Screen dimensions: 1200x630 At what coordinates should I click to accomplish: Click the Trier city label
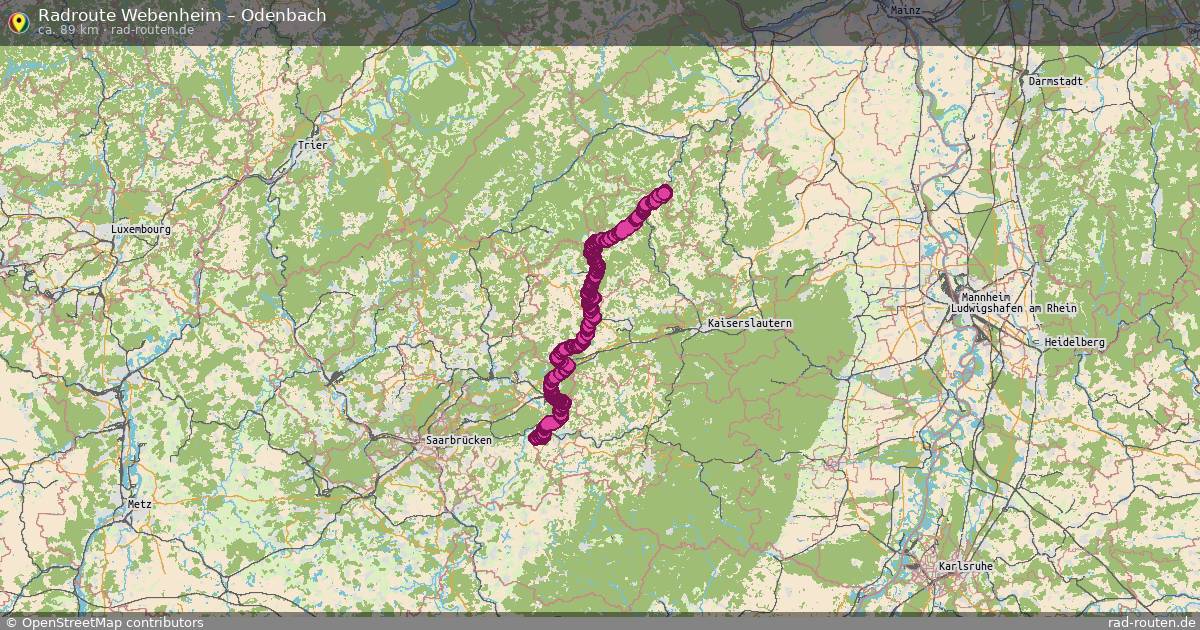pos(313,146)
